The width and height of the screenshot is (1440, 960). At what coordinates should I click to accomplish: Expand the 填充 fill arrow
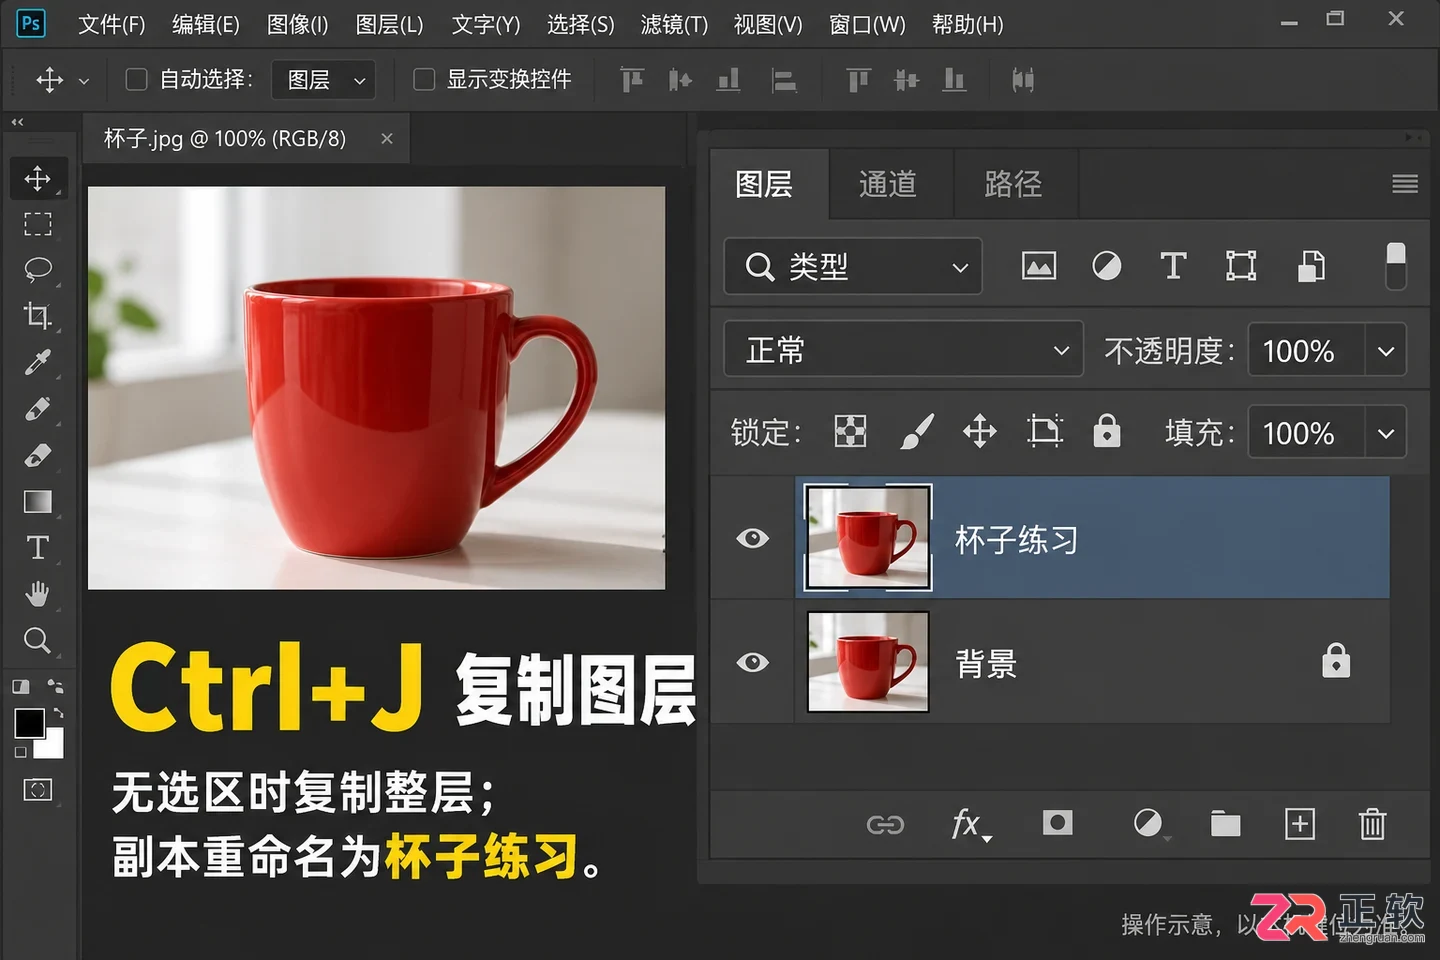[x=1386, y=433]
